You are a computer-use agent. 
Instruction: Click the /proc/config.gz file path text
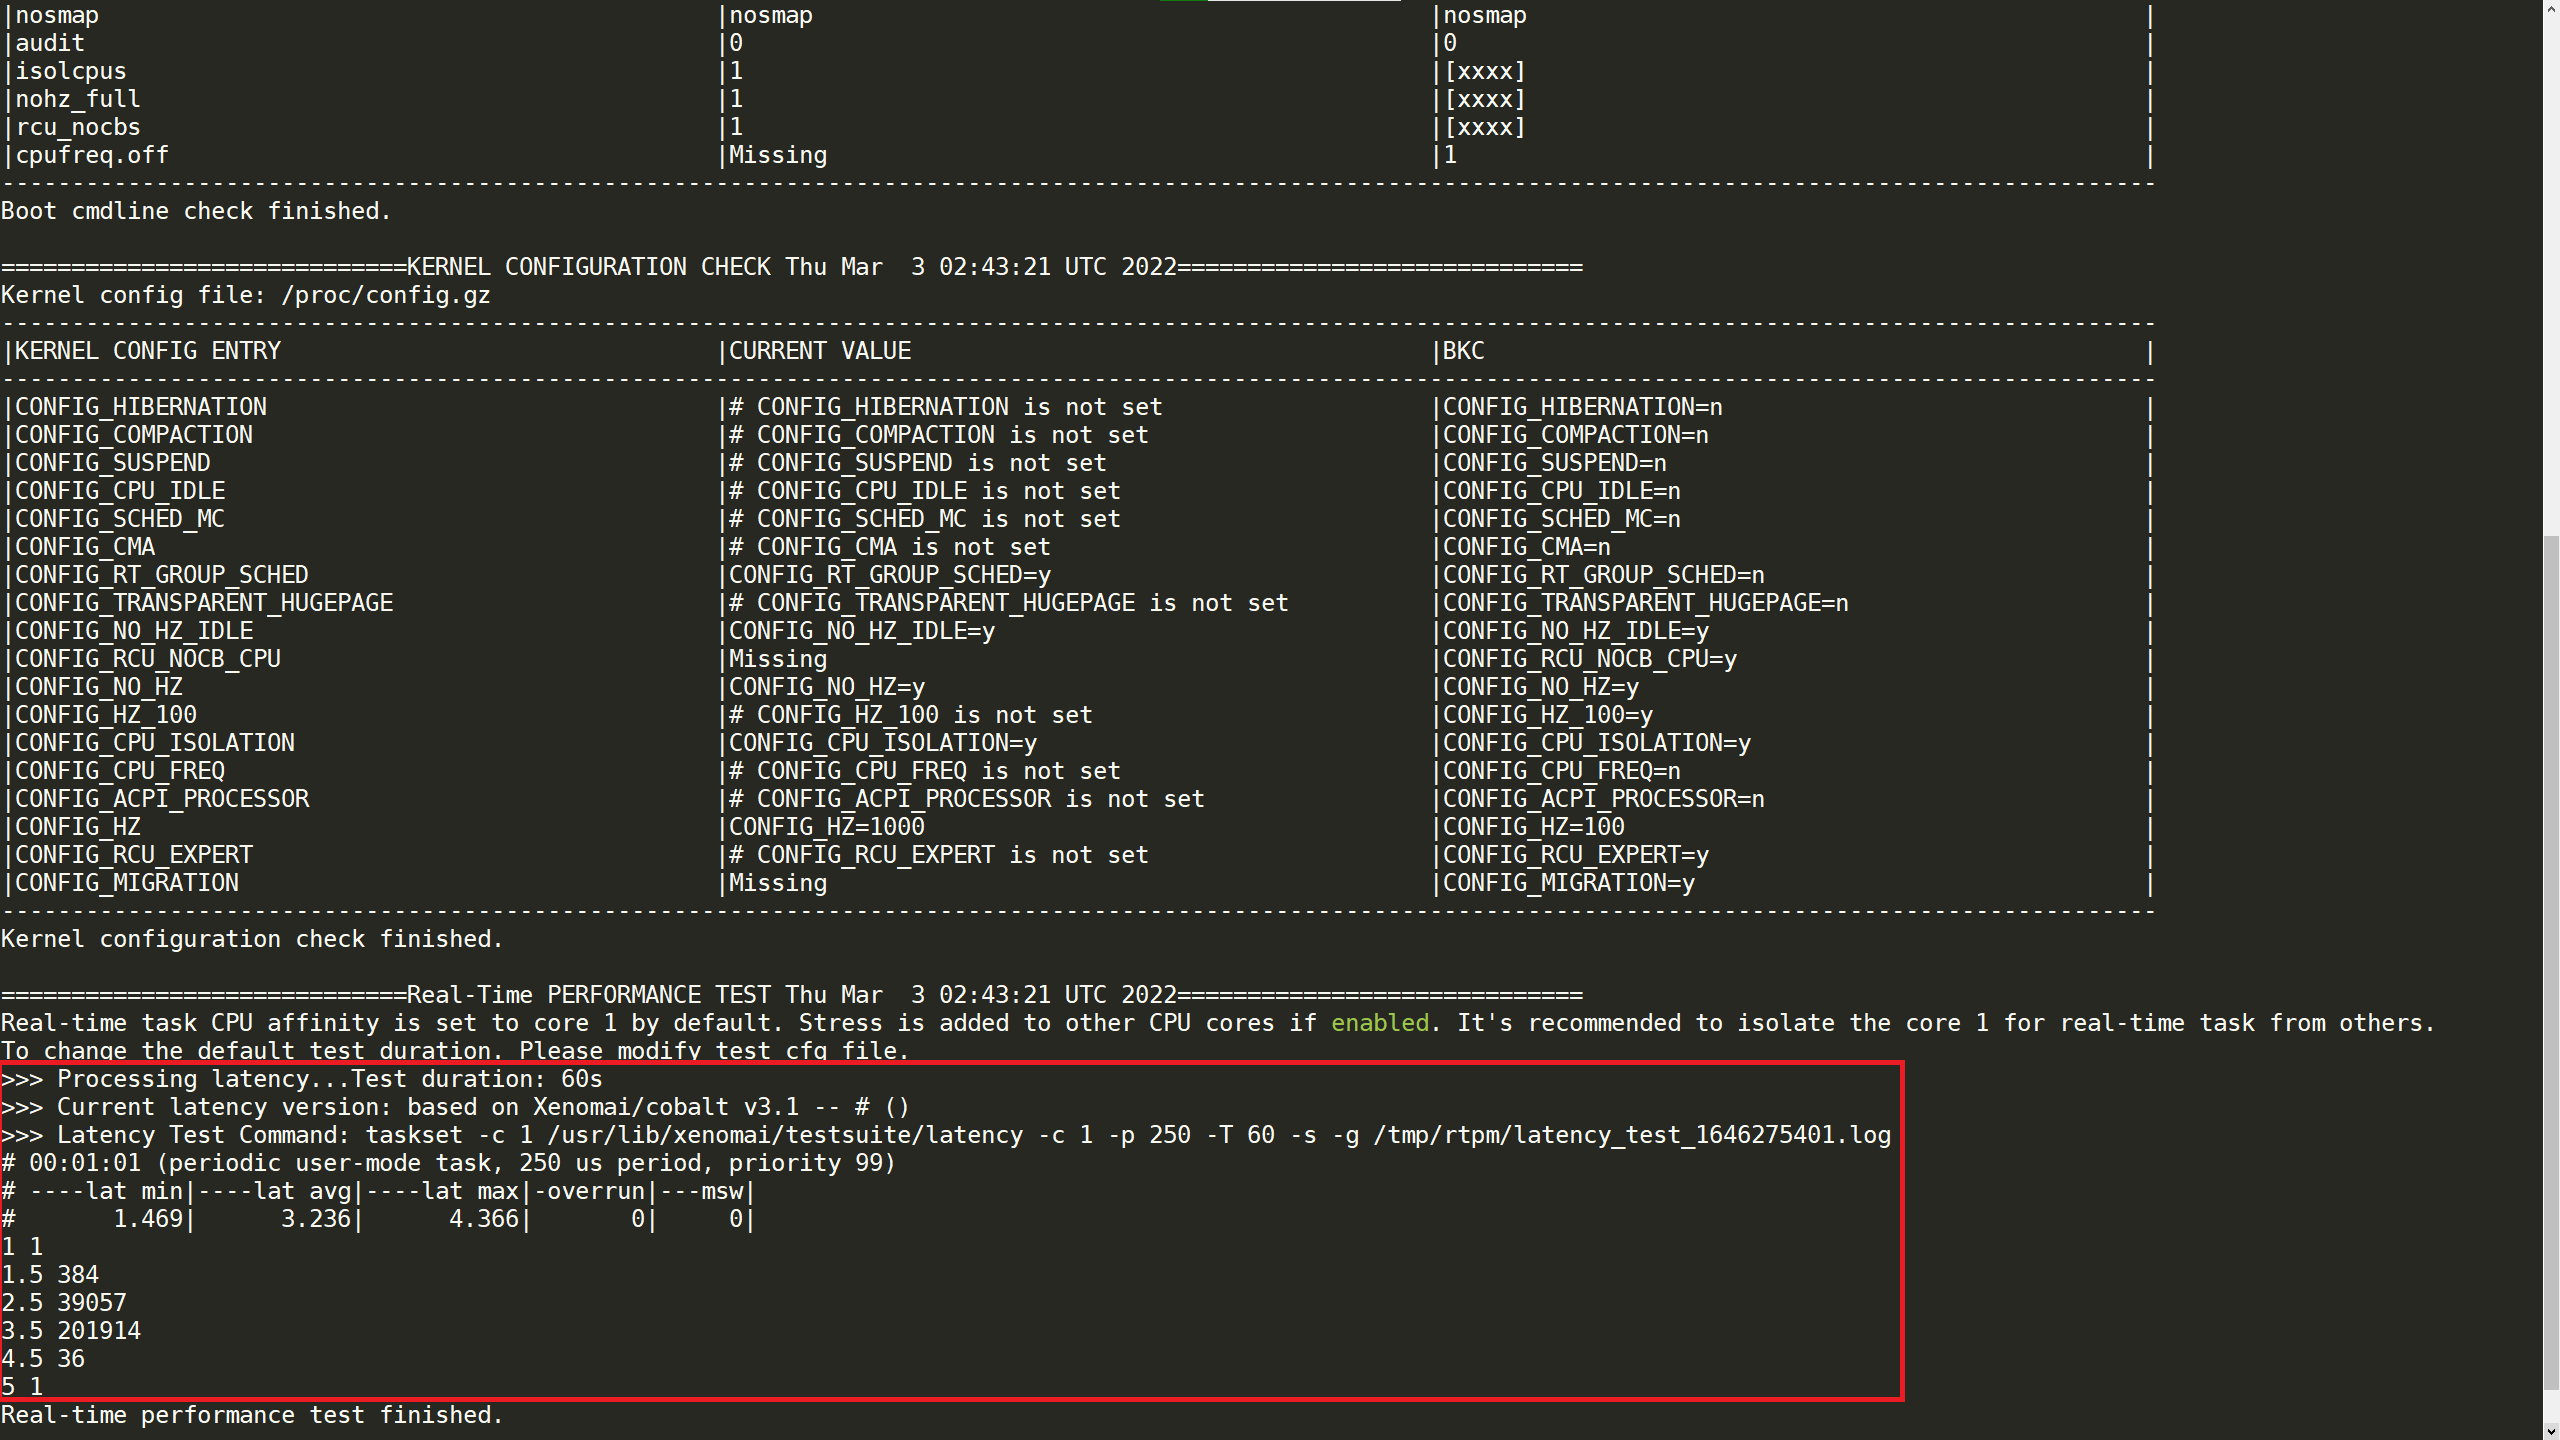[385, 295]
